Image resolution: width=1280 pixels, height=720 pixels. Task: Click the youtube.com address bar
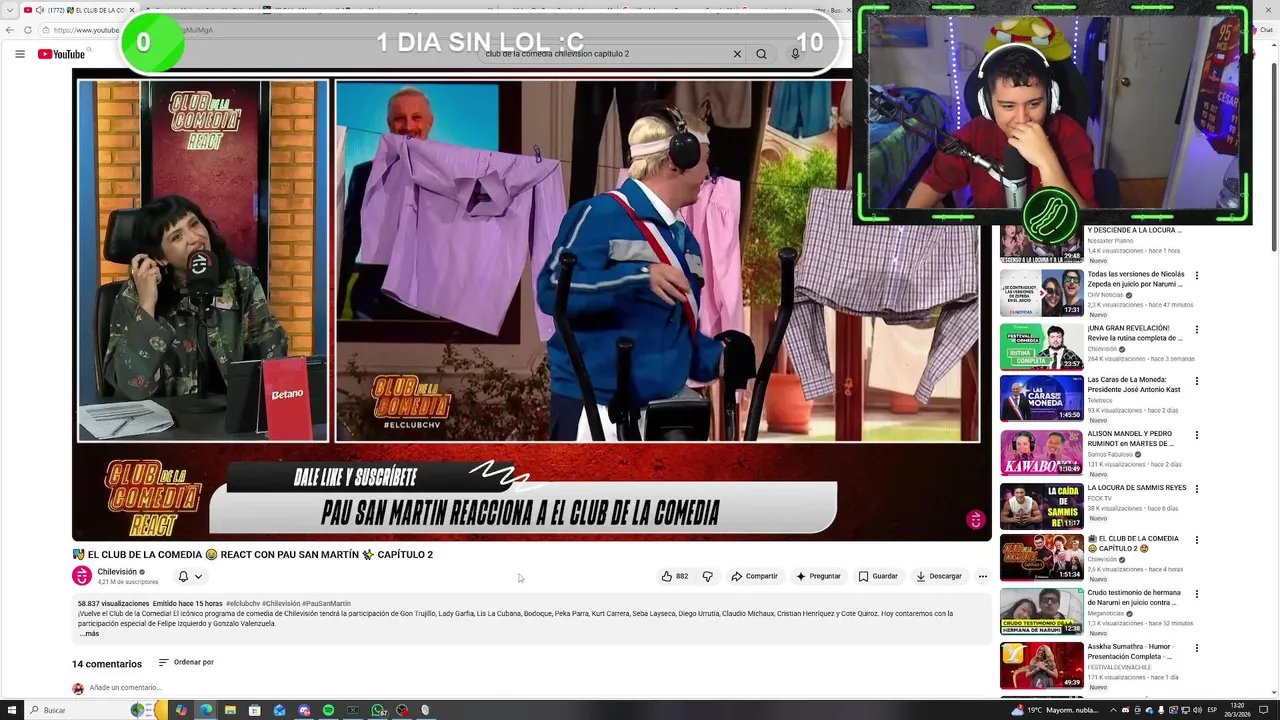(85, 30)
